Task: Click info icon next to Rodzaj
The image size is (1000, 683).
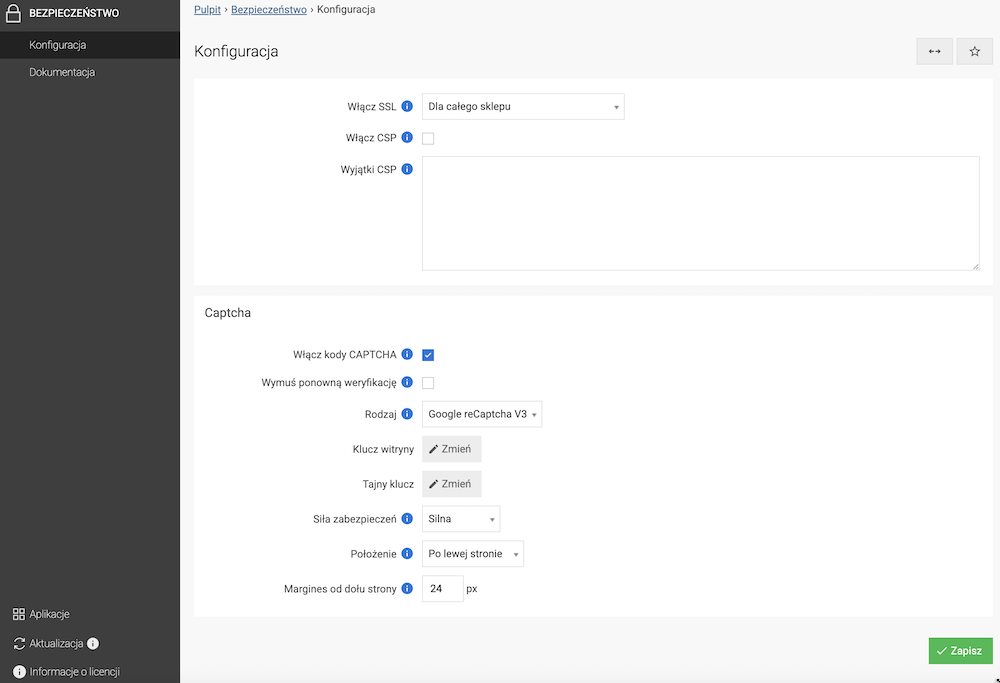Action: tap(407, 414)
